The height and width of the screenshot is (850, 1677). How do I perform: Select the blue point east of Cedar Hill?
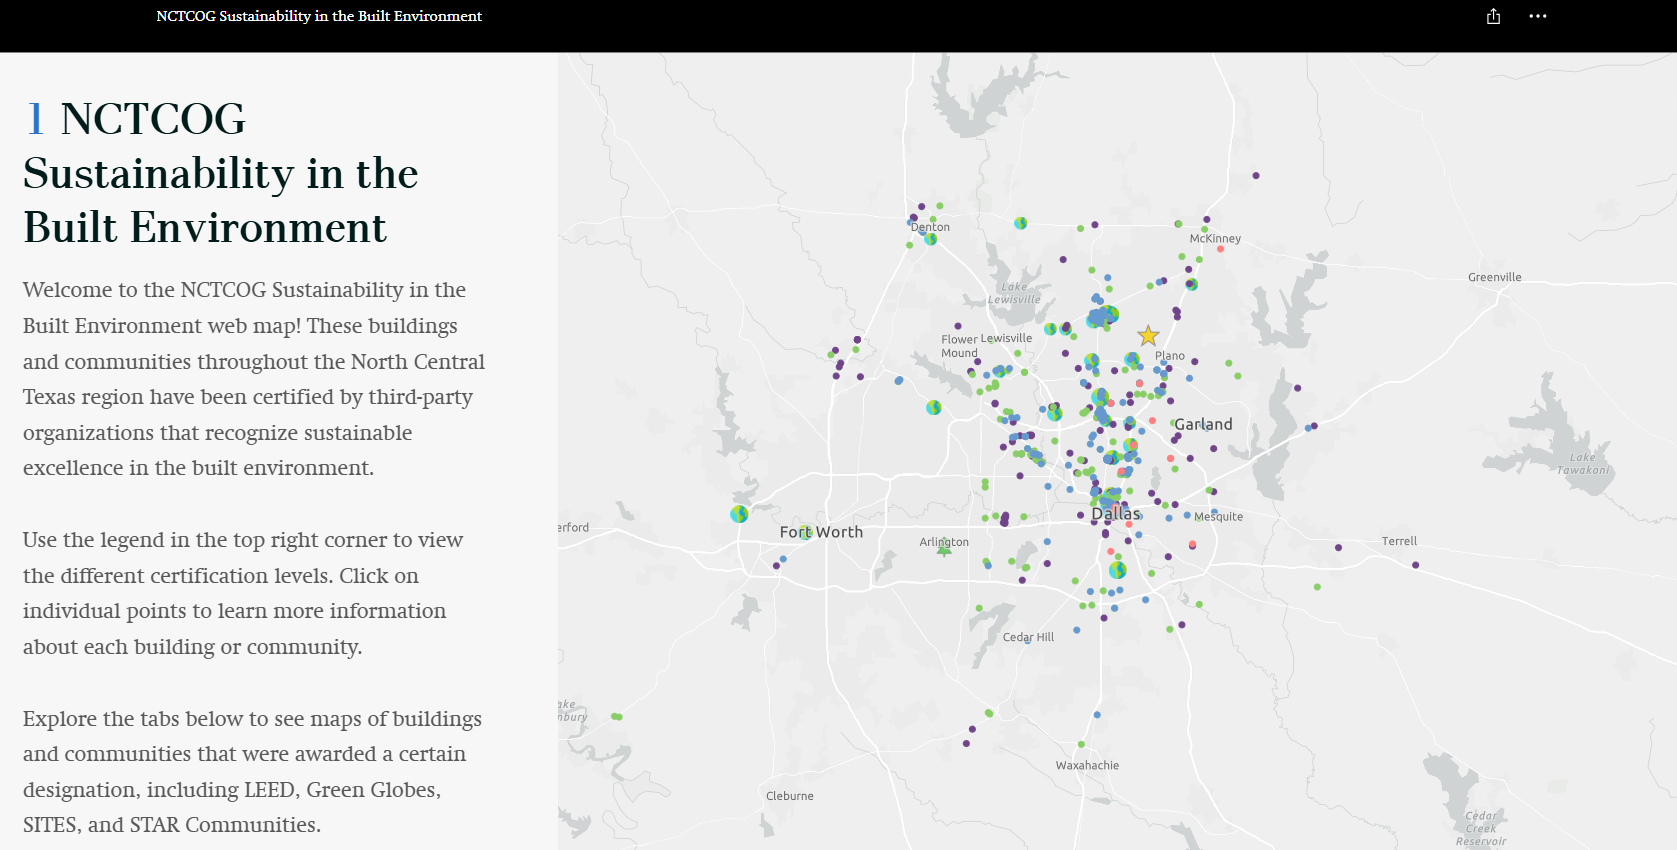click(x=1076, y=630)
